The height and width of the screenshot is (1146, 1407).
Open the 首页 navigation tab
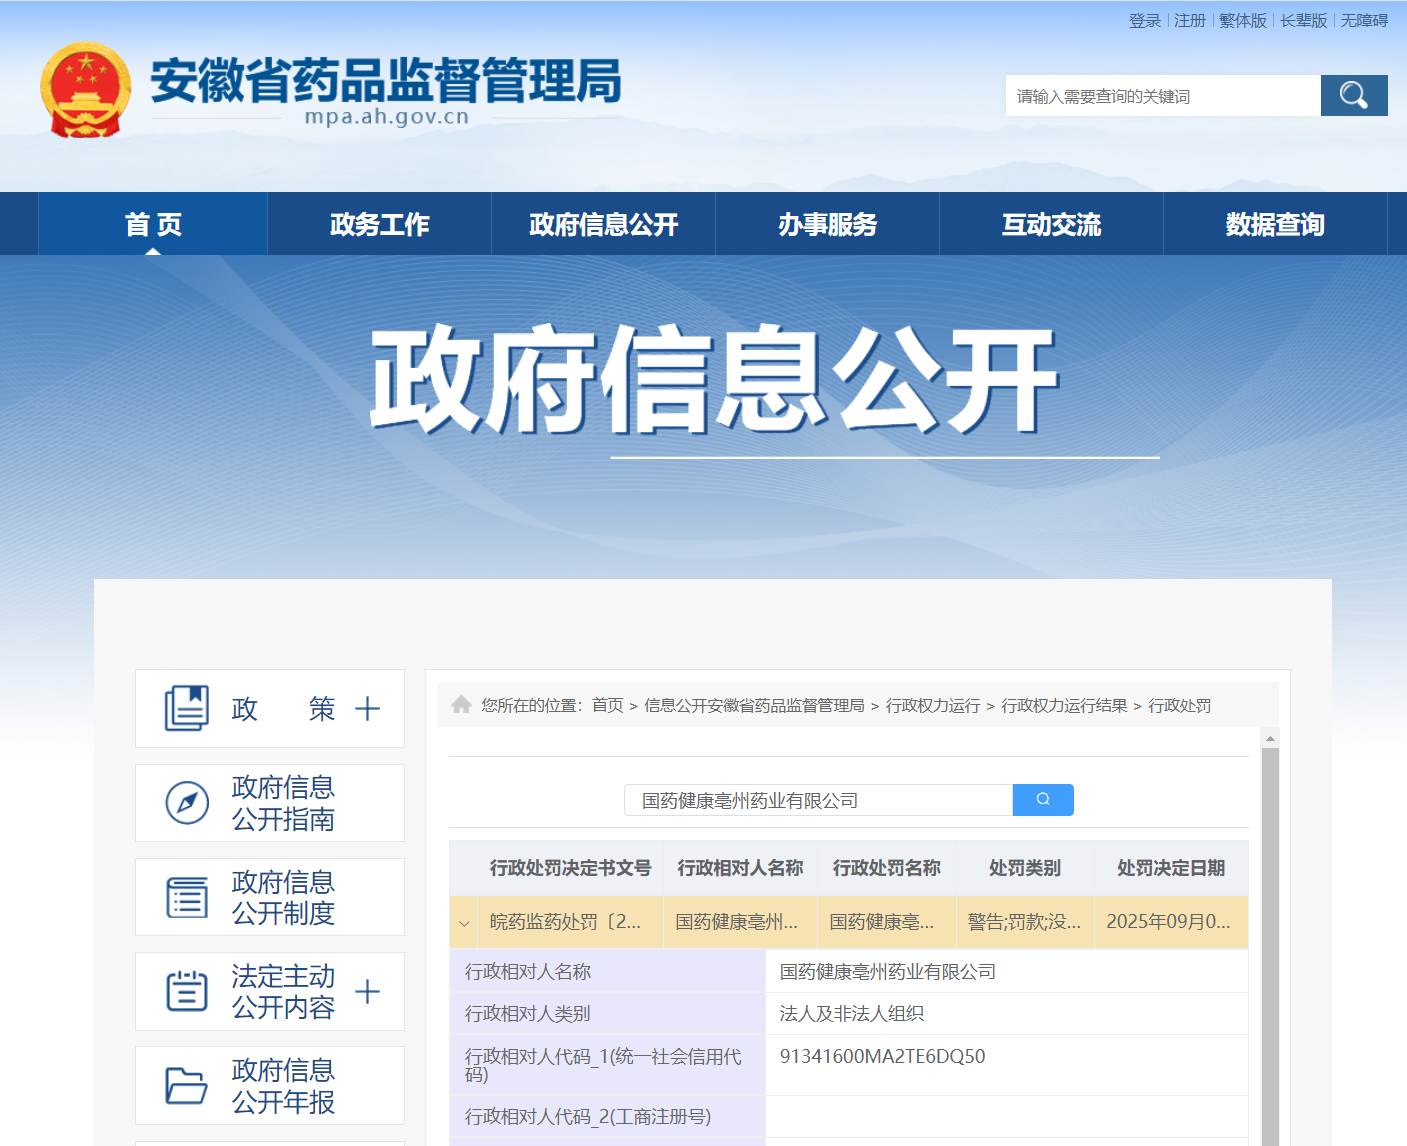coord(153,224)
